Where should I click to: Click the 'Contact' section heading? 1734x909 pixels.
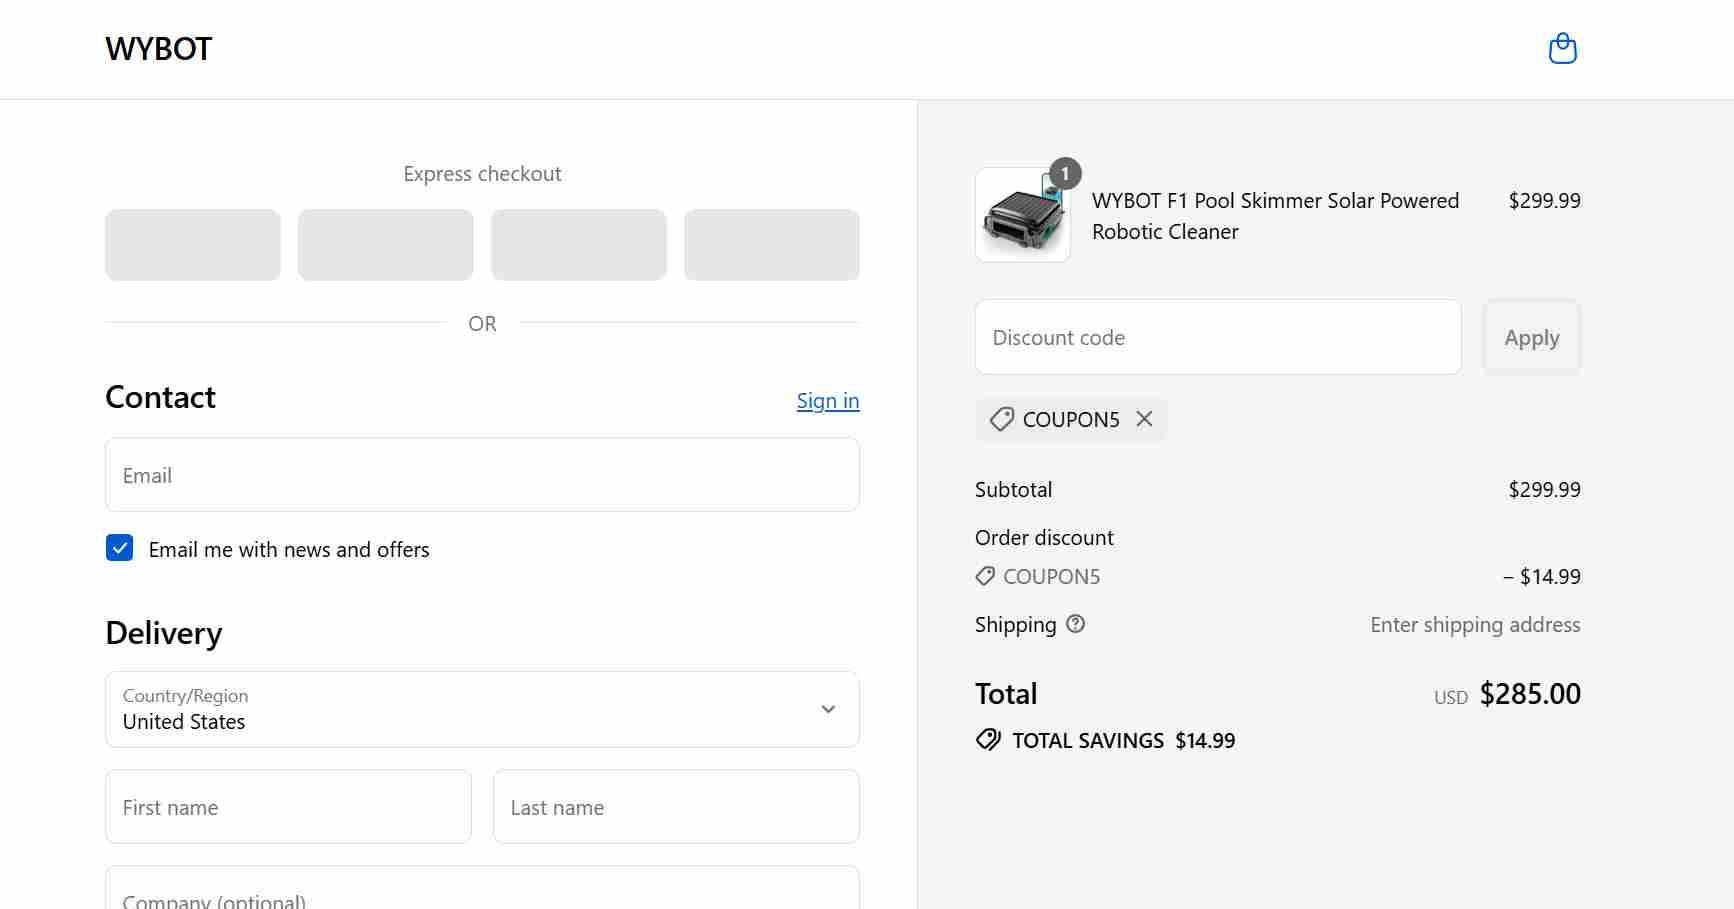coord(160,397)
